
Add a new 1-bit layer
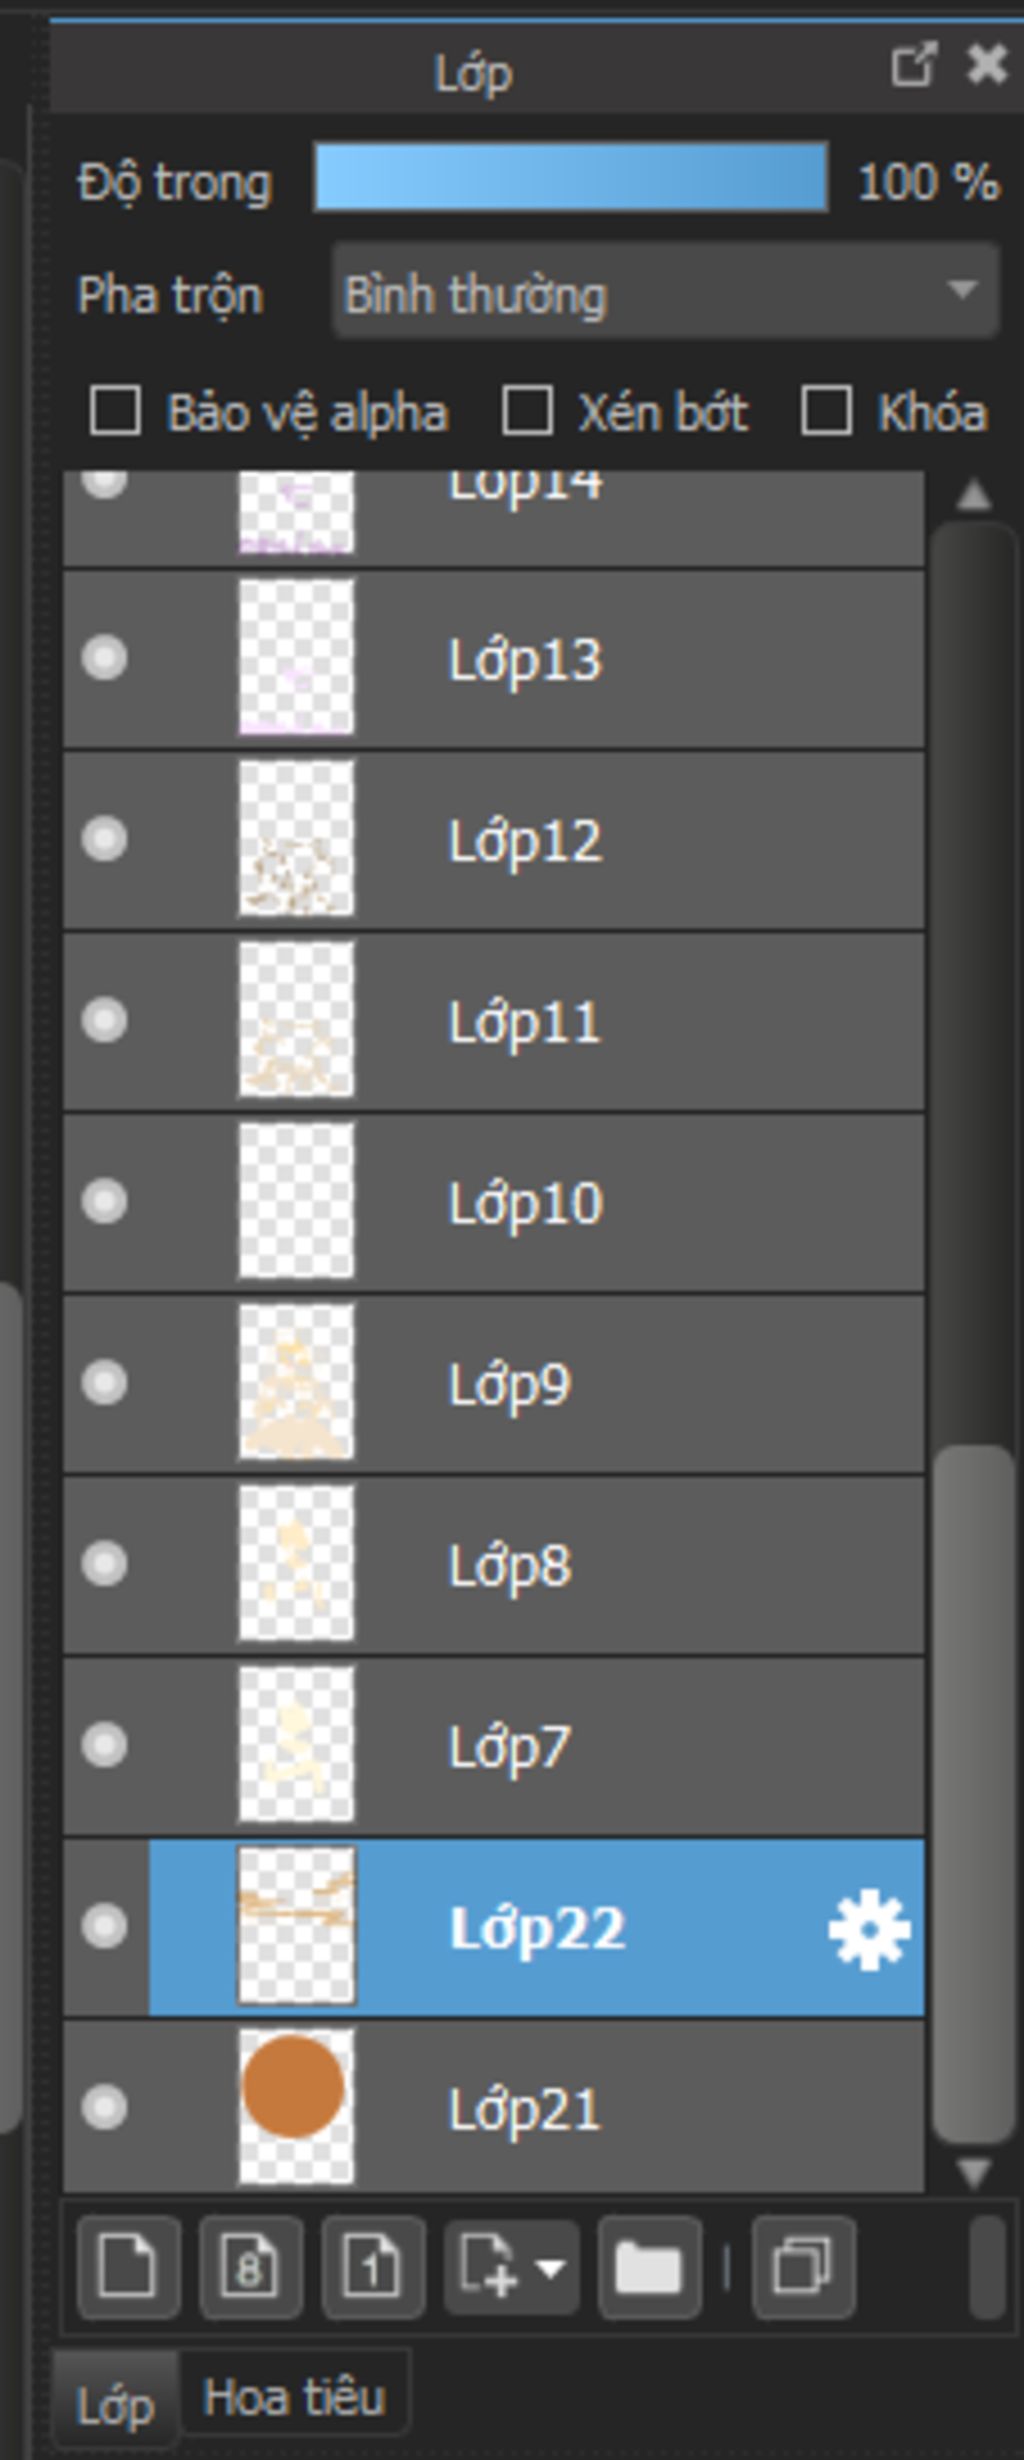(372, 2266)
